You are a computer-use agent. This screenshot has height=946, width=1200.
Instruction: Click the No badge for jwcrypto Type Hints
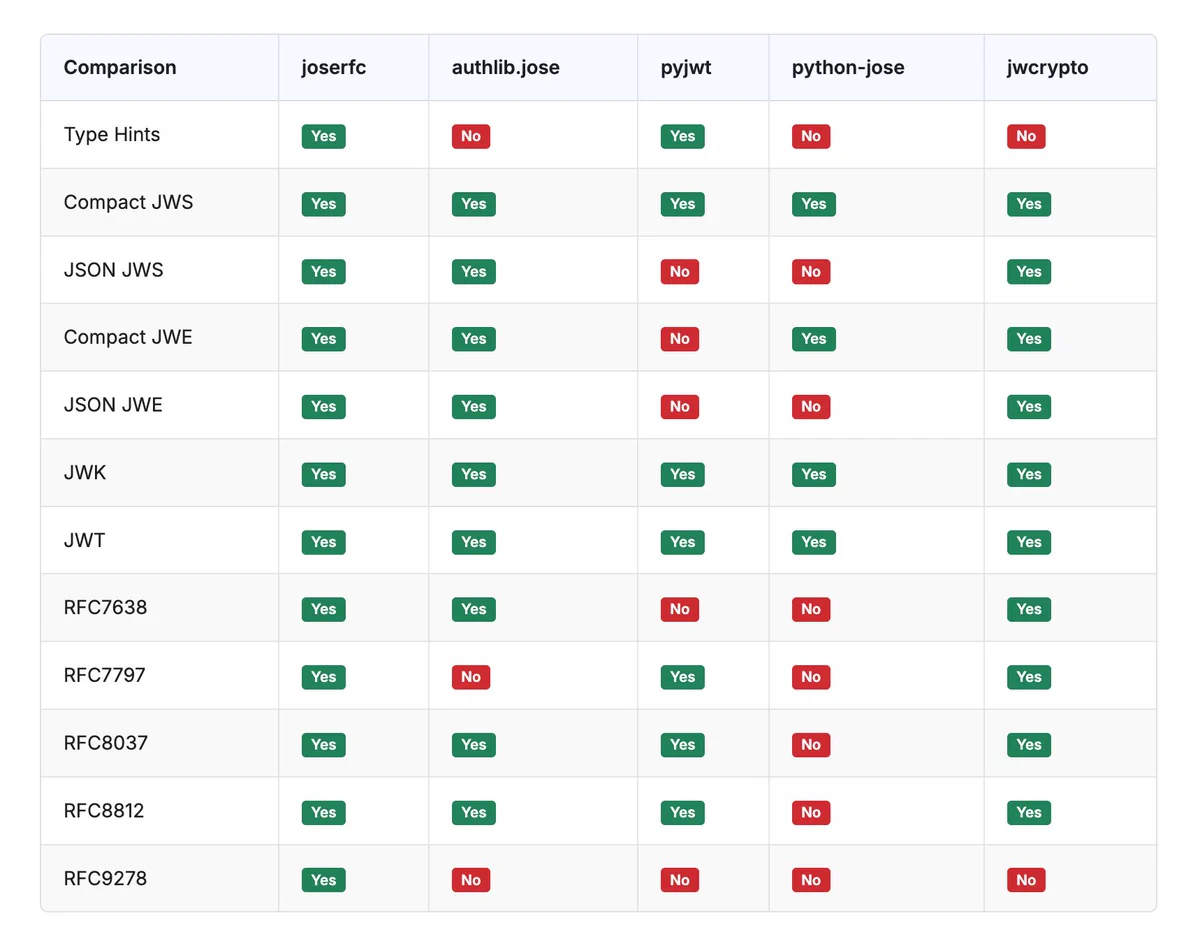coord(1026,136)
